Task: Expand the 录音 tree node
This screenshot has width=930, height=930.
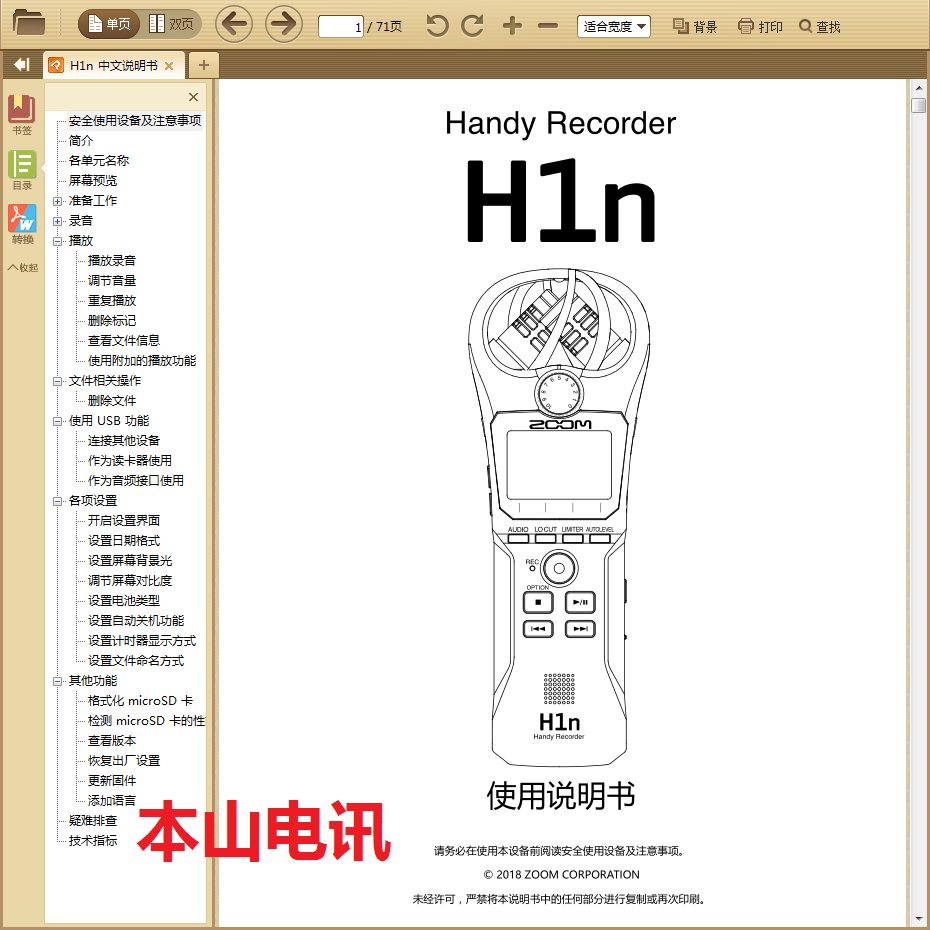Action: point(58,221)
